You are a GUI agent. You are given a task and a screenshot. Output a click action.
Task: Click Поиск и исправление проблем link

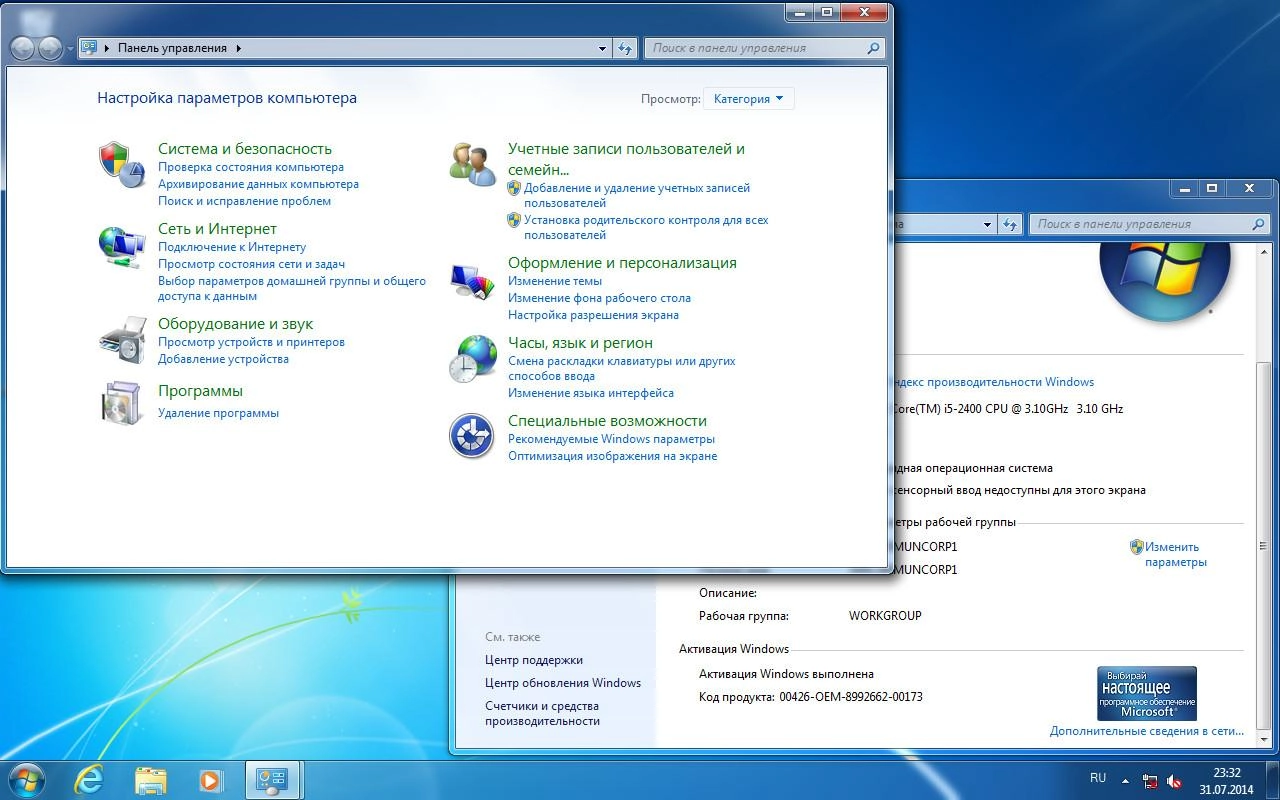[244, 201]
